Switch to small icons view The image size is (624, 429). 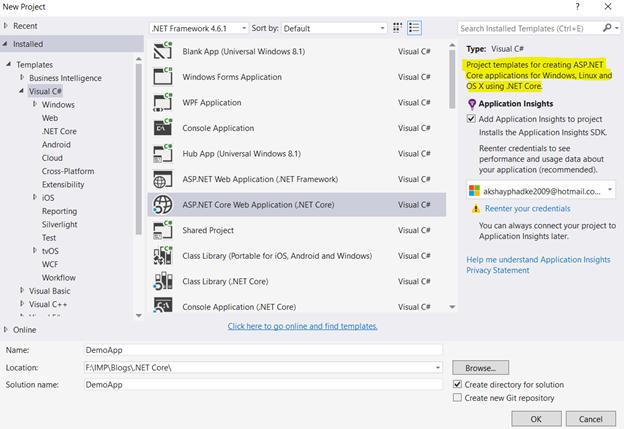[397, 28]
